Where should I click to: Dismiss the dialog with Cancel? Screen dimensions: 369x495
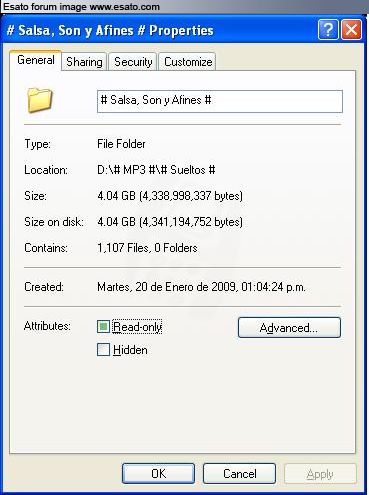coord(240,473)
